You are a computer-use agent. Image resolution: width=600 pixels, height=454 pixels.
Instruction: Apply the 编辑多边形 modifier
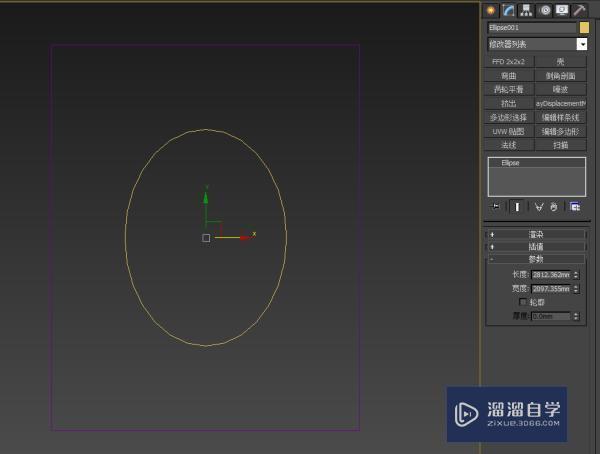click(560, 131)
